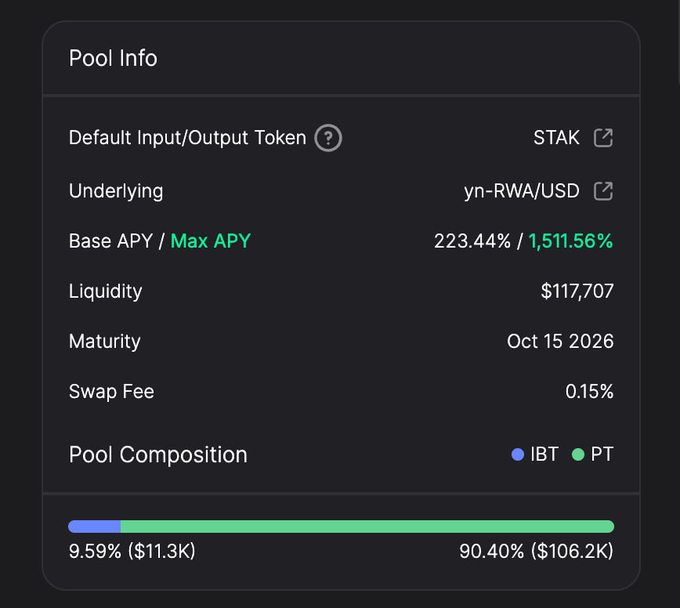Screen dimensions: 680x608
Task: Click the IBT legend label
Action: tap(544, 455)
